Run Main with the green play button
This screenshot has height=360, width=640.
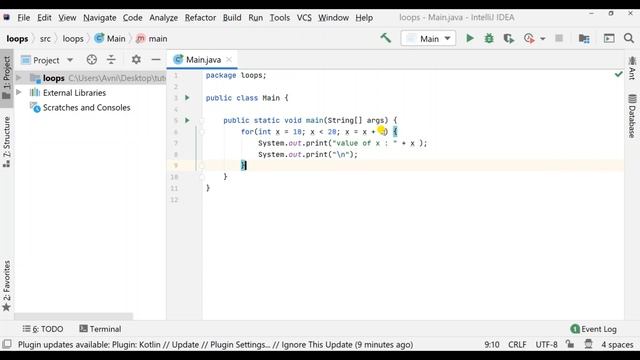[470, 38]
